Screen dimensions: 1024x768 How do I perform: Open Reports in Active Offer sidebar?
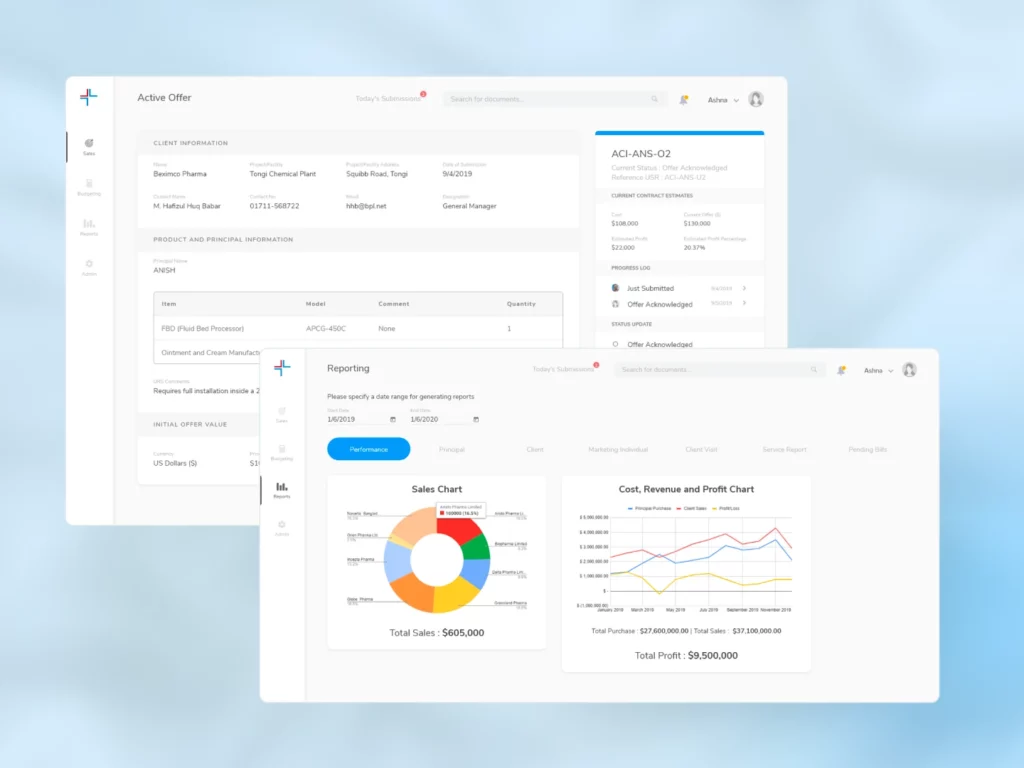click(89, 227)
